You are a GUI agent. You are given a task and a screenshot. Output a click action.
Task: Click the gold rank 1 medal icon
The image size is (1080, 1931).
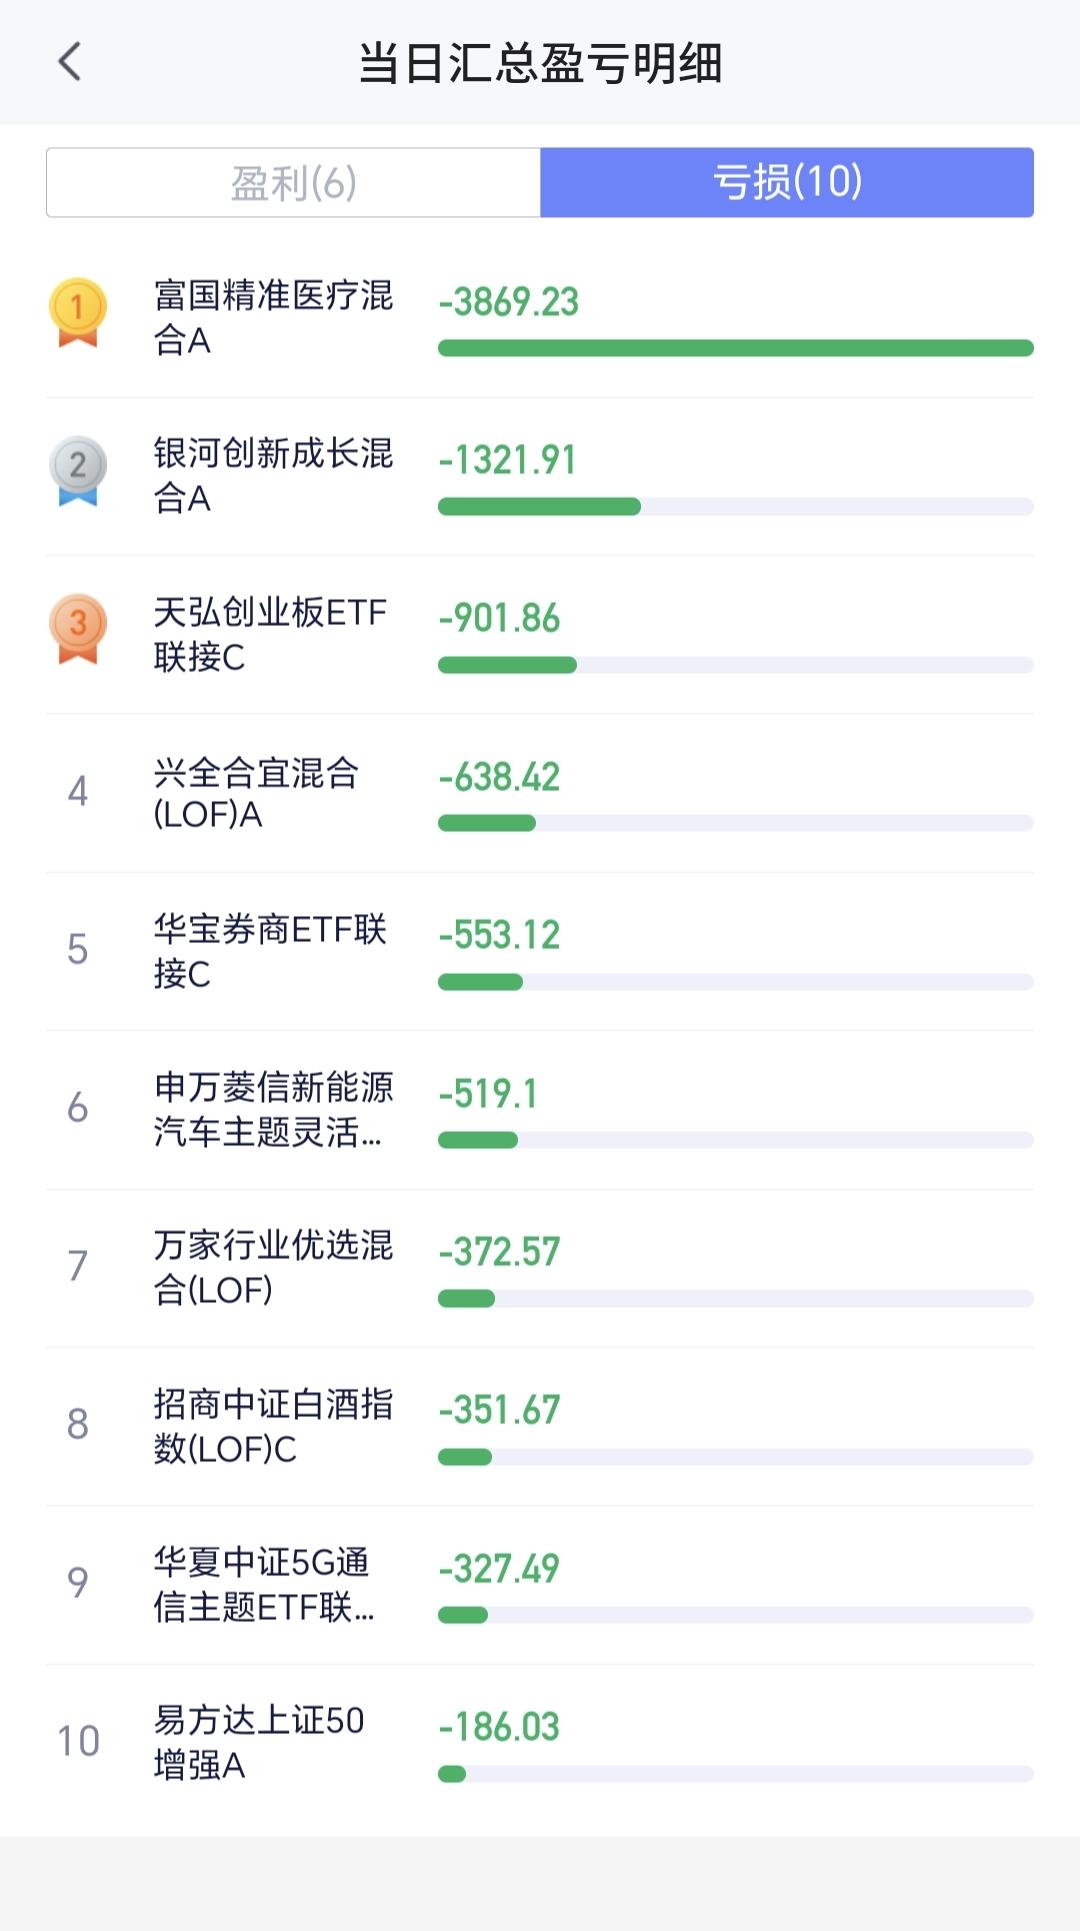pos(78,313)
